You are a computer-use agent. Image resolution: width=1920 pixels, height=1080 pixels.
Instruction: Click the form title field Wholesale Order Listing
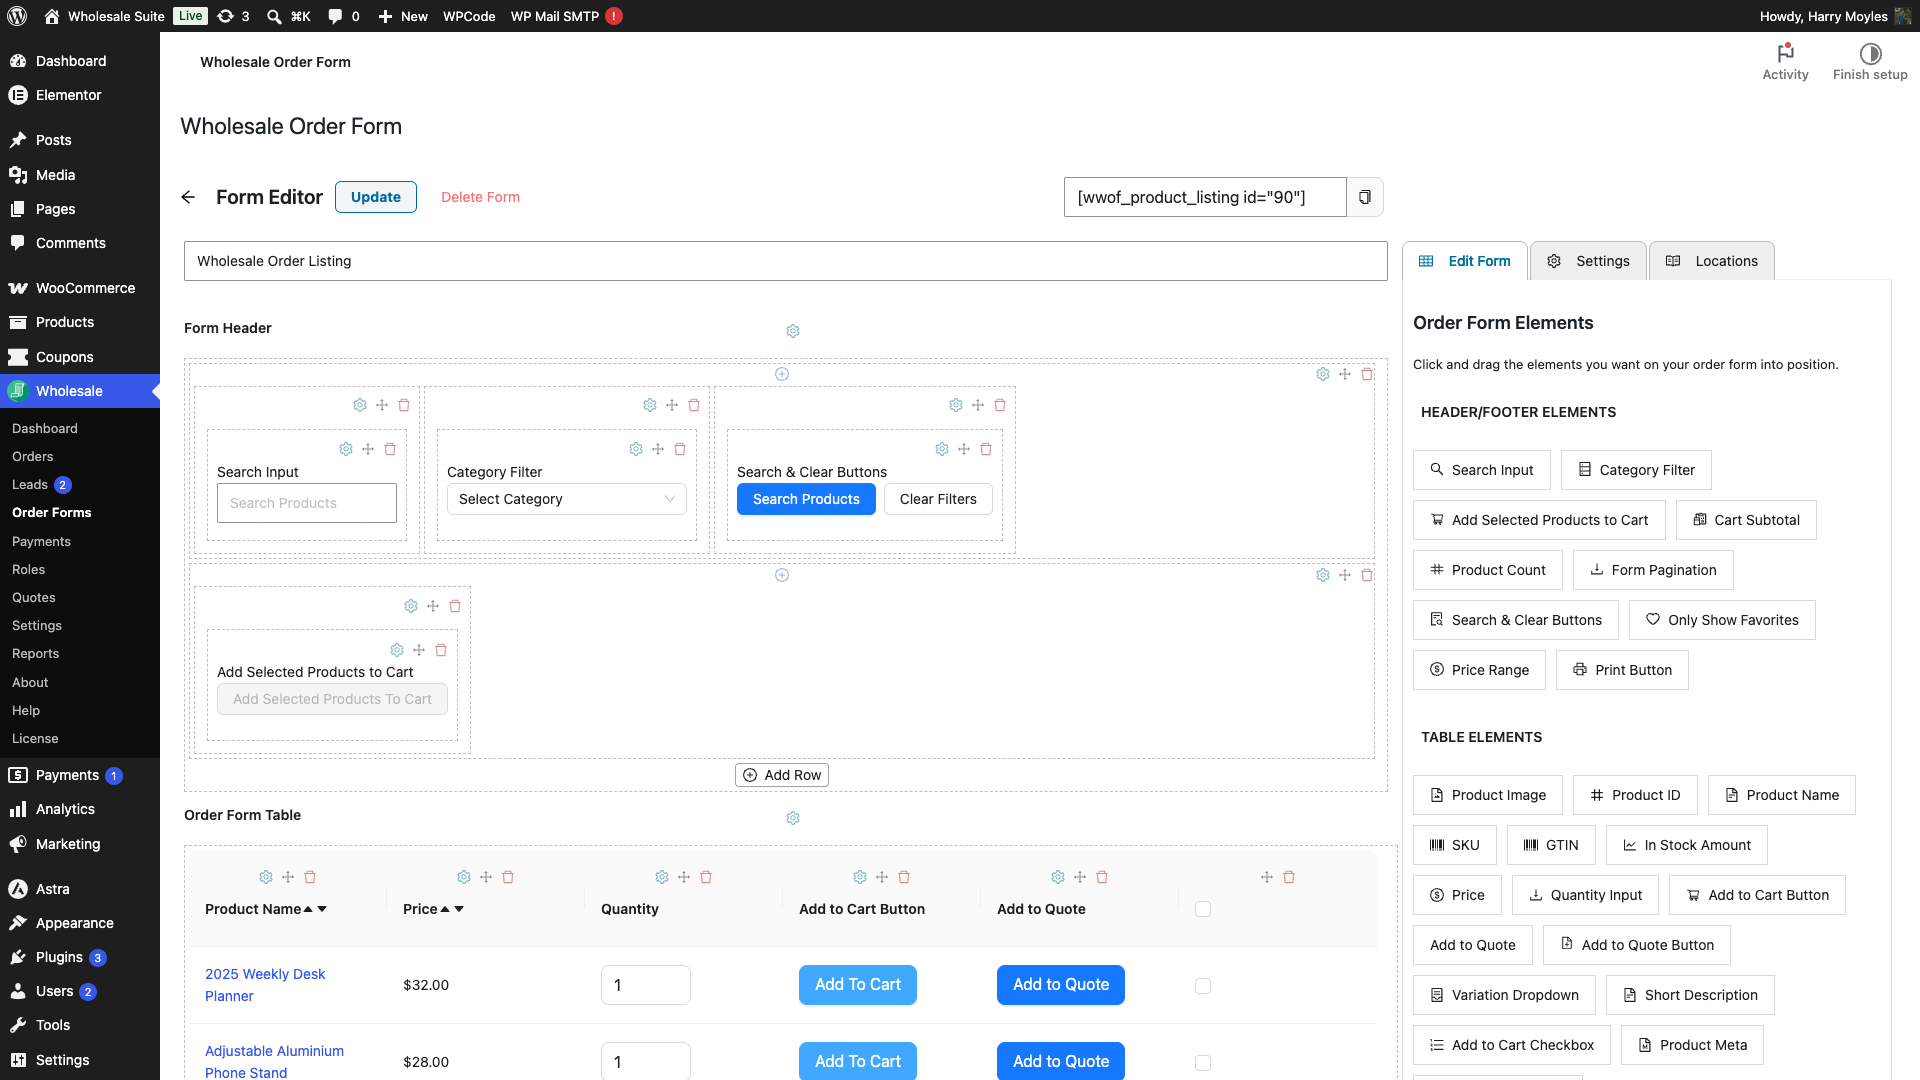coord(786,261)
